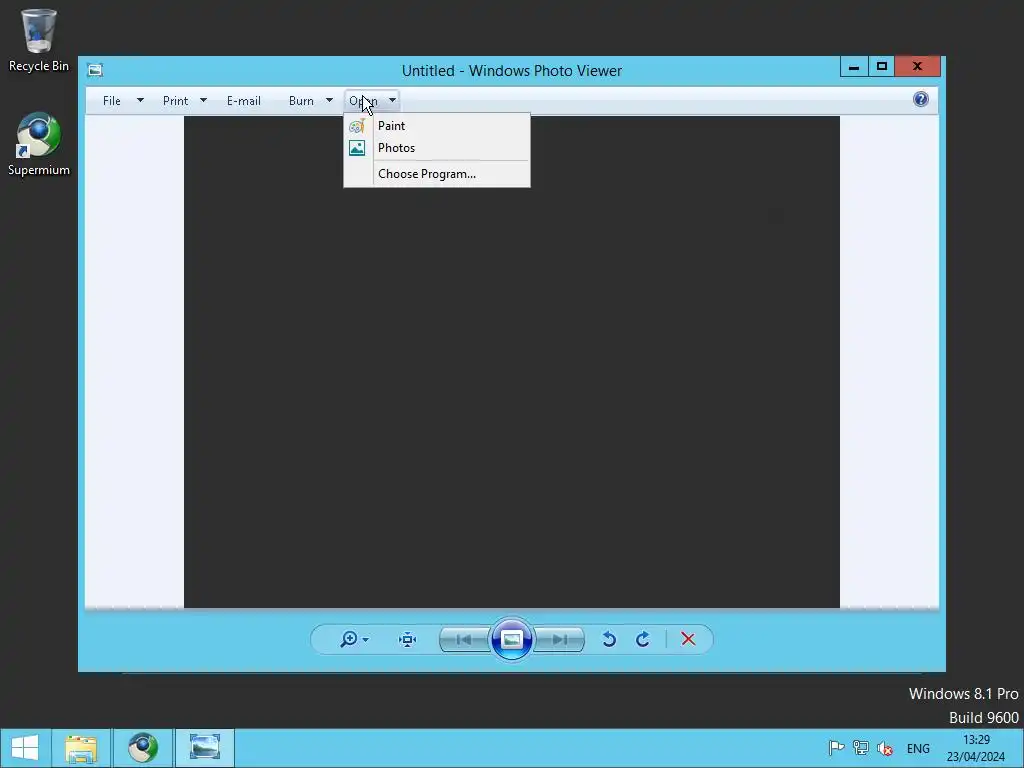Go to the next image

click(559, 639)
